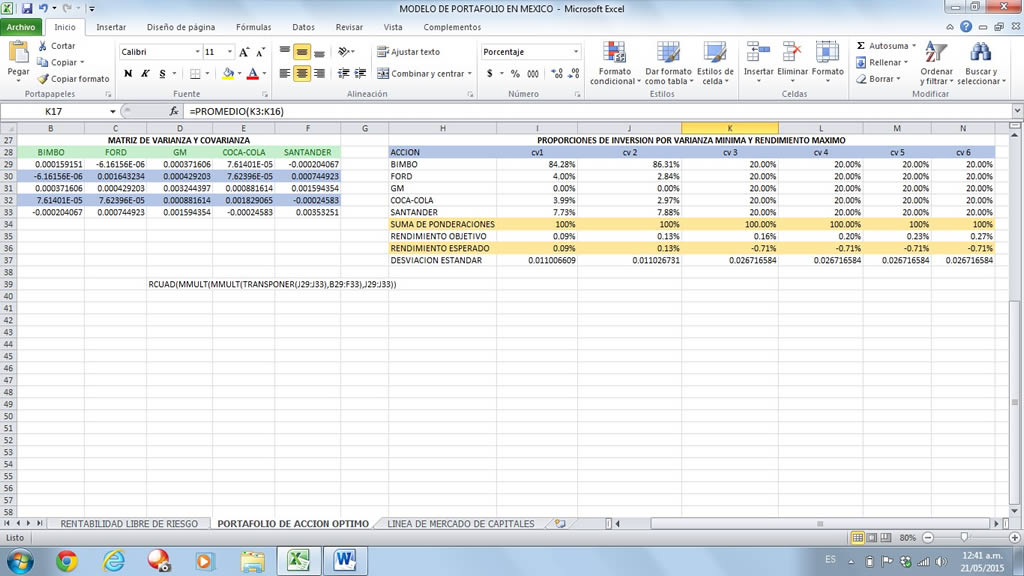Open Chrome from the taskbar
The height and width of the screenshot is (576, 1024).
click(x=67, y=560)
